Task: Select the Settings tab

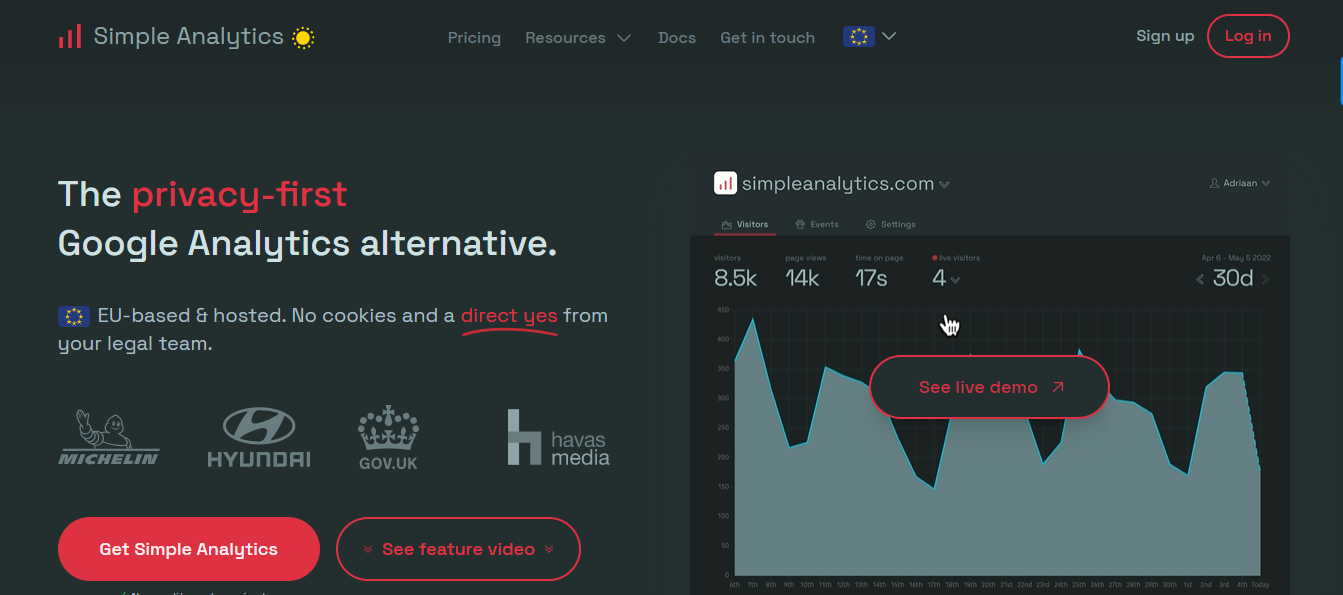Action: click(891, 224)
